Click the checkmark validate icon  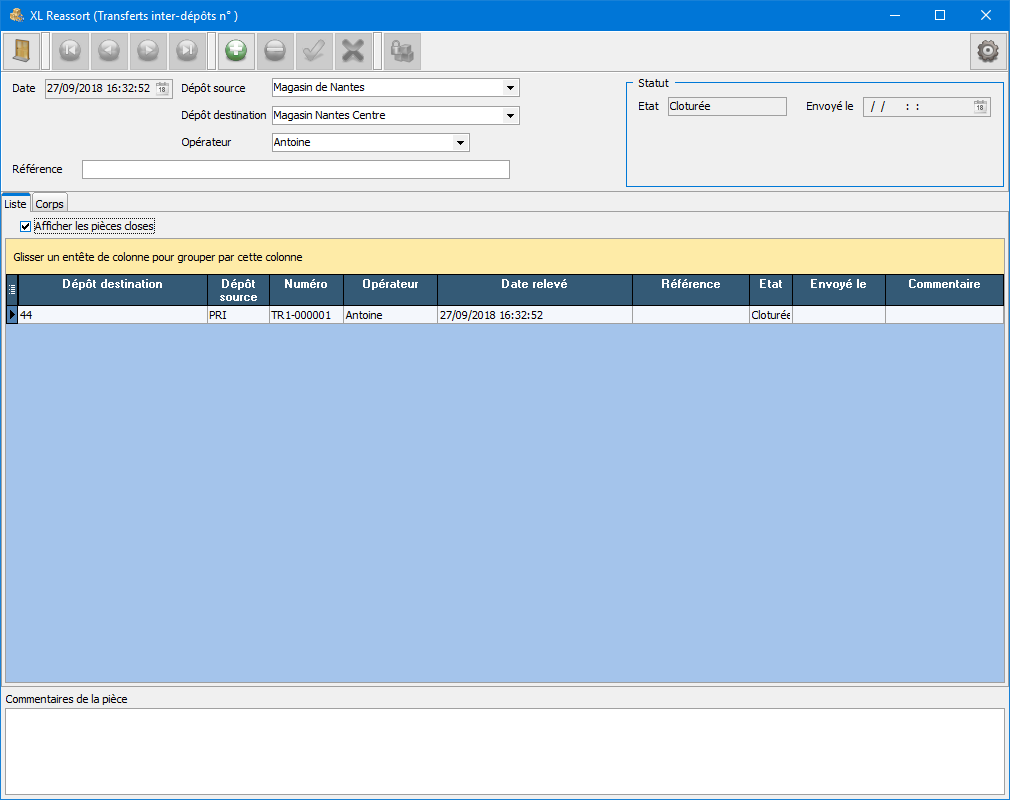click(314, 51)
